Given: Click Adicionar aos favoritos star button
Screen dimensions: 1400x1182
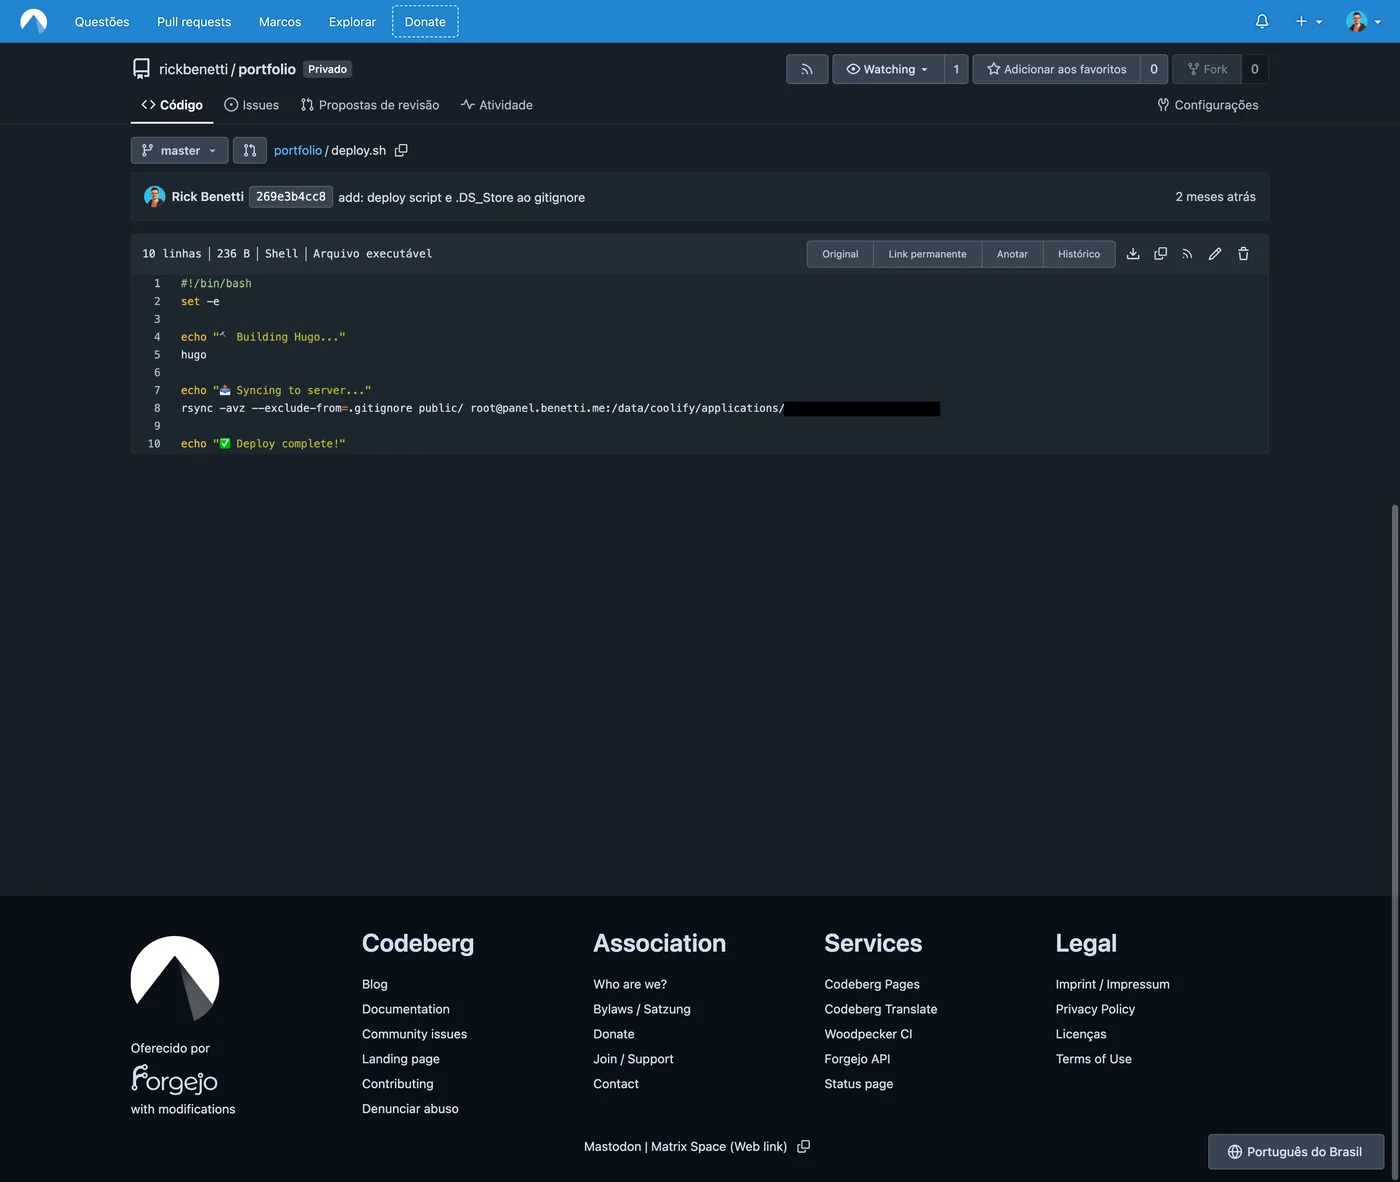Looking at the screenshot, I should coord(1056,69).
